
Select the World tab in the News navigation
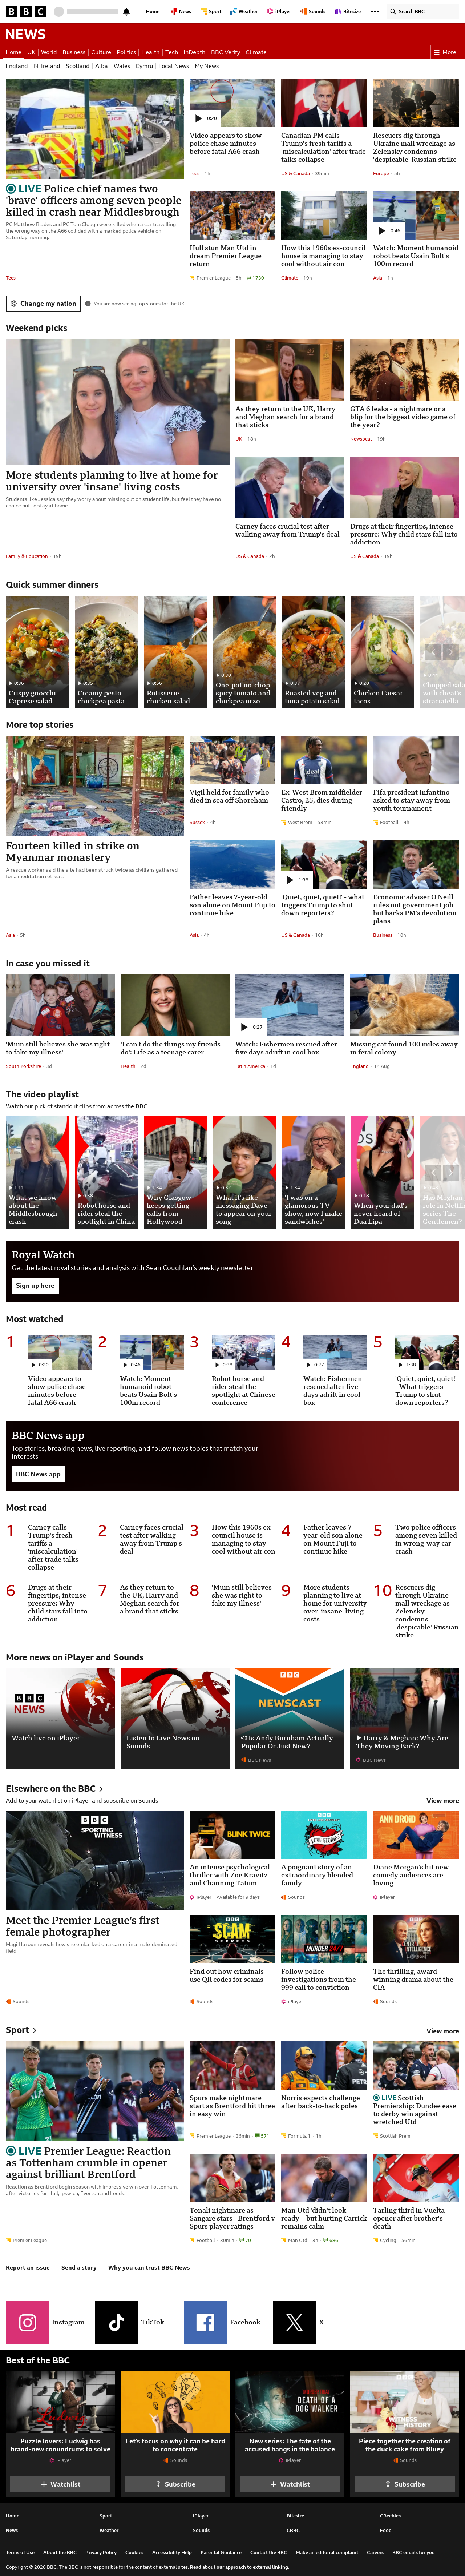click(x=49, y=52)
